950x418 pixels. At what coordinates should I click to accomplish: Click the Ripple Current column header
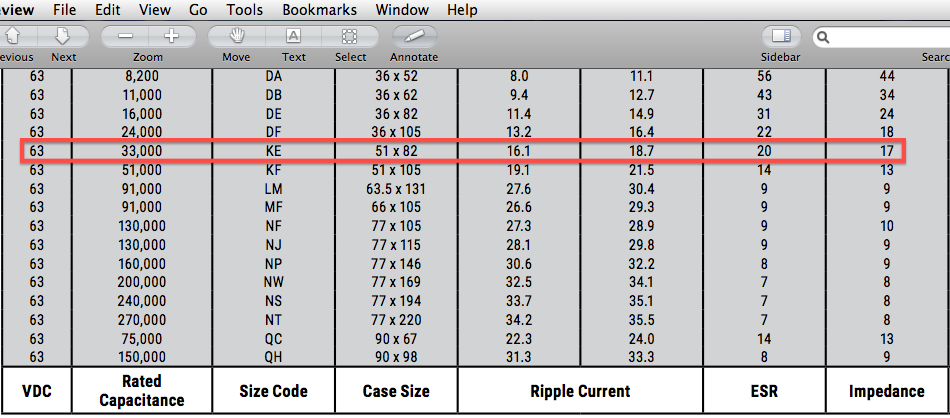[580, 391]
